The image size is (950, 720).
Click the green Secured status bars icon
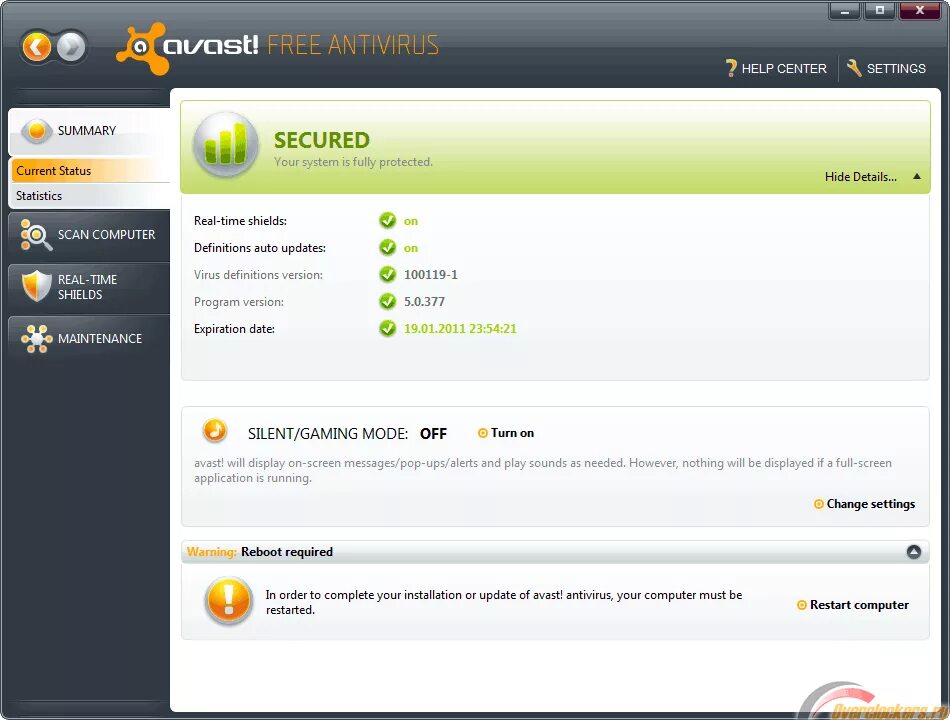coord(225,144)
